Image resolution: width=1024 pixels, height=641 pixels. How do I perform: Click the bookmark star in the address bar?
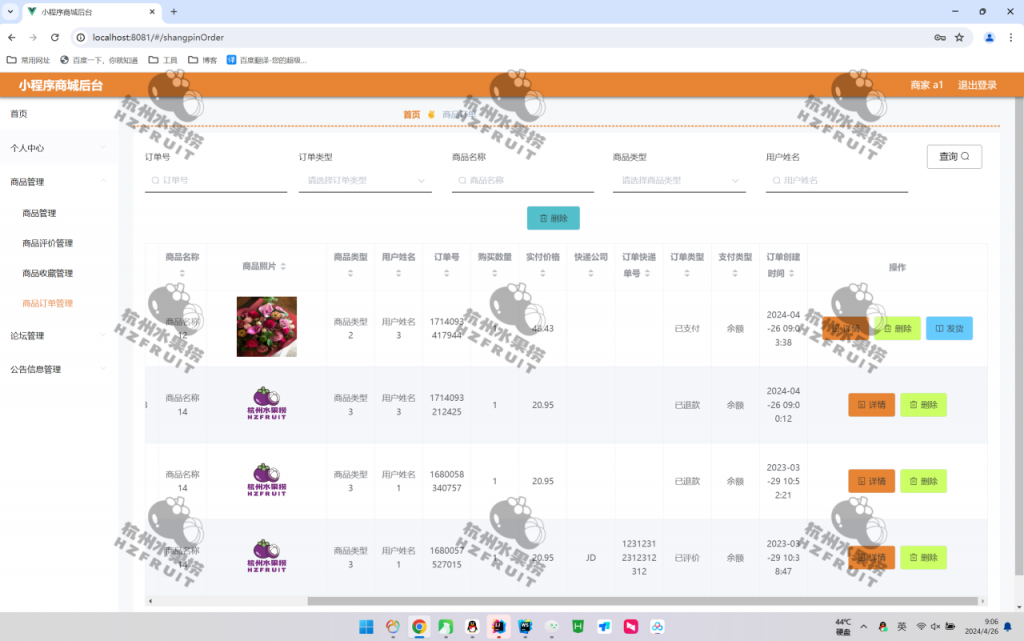[957, 36]
